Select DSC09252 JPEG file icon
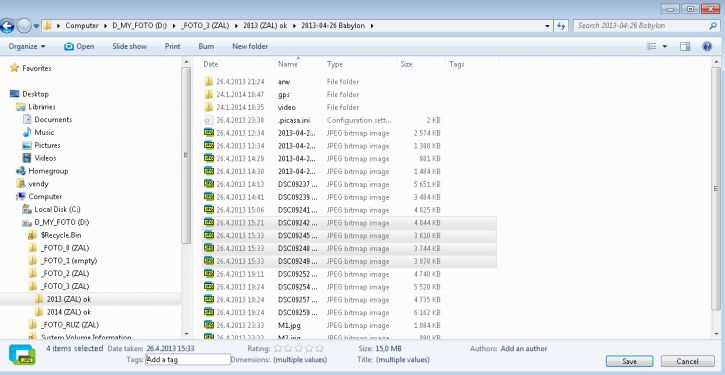The image size is (725, 375). tap(209, 274)
